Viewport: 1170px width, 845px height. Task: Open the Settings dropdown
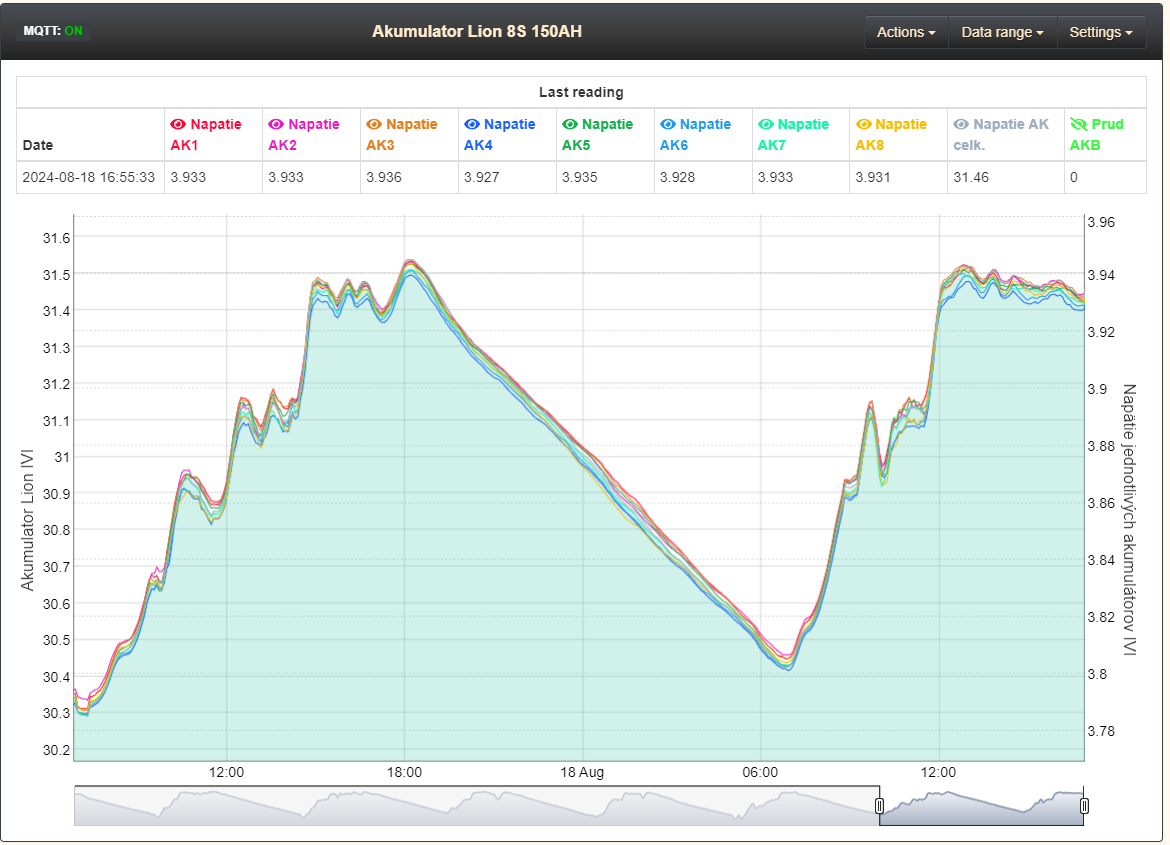(x=1100, y=32)
